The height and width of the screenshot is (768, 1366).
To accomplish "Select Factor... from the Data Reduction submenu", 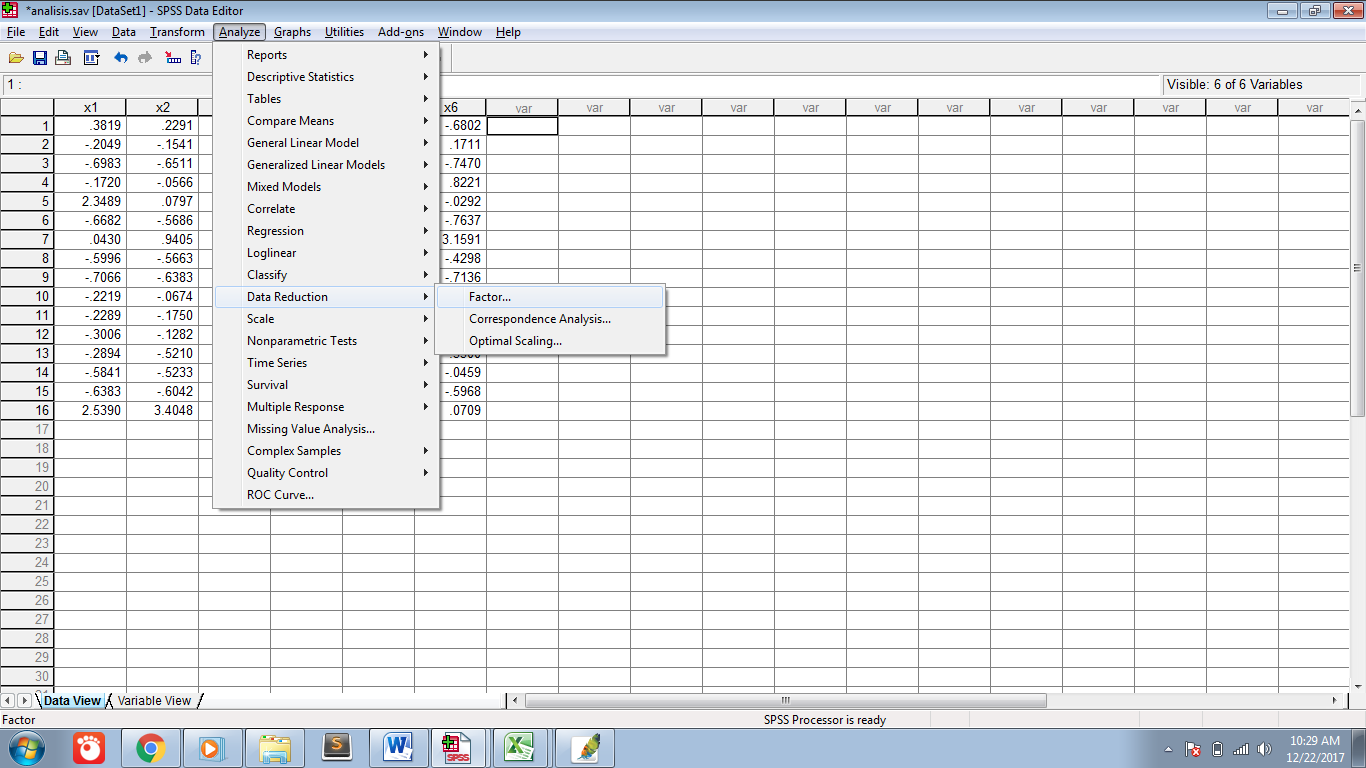I will pos(490,297).
